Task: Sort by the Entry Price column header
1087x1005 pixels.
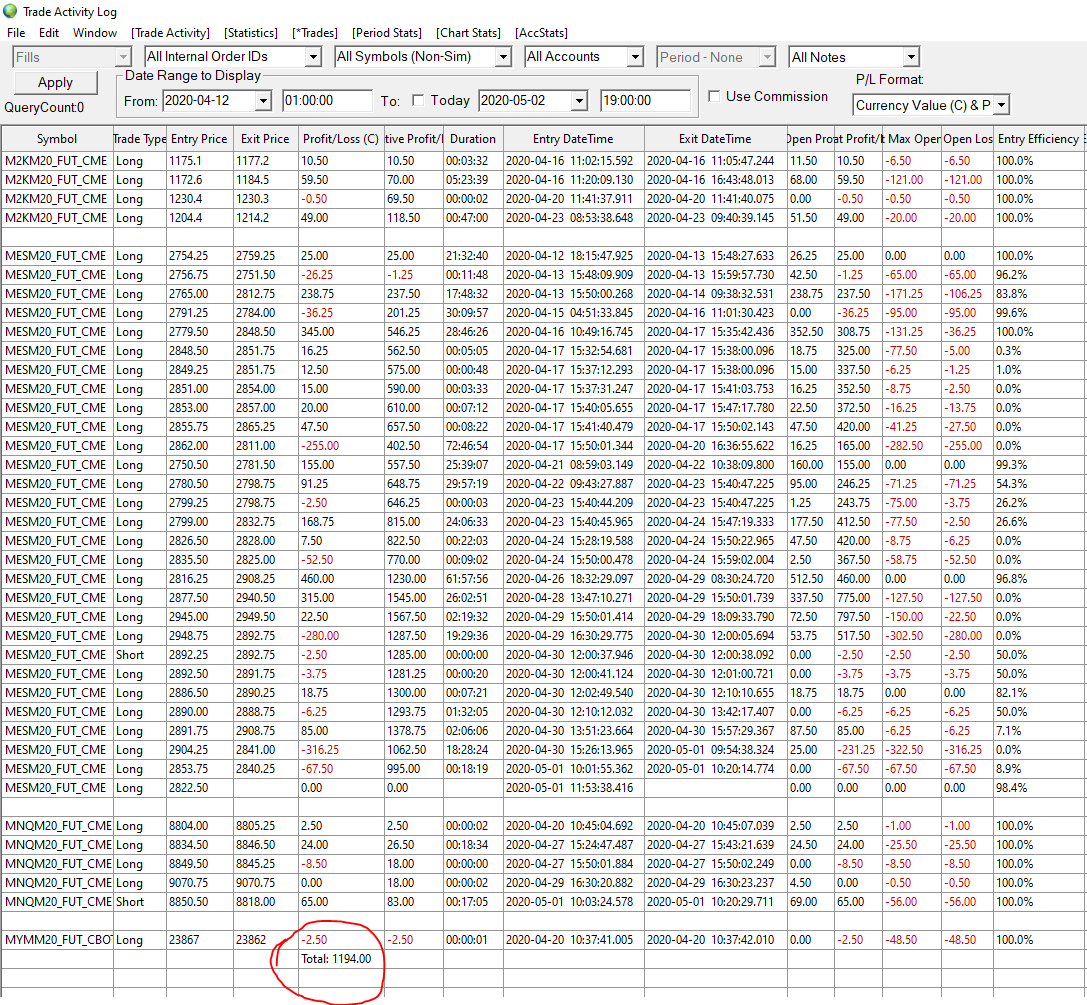Action: click(200, 139)
